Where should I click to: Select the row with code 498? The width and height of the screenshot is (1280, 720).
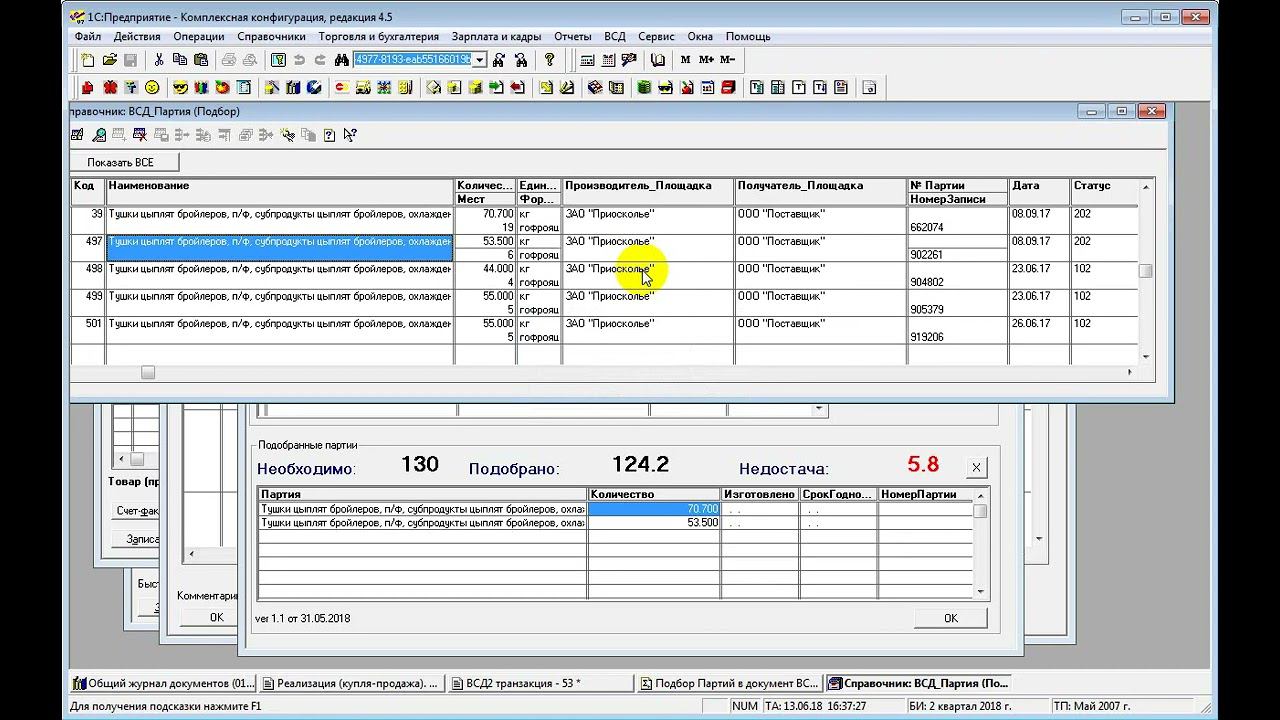pos(604,275)
